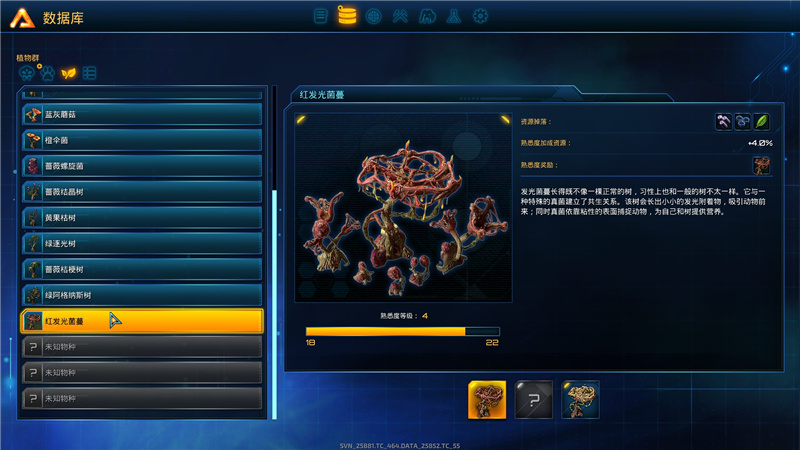Open the research flask icon
The image size is (800, 450).
pos(454,16)
